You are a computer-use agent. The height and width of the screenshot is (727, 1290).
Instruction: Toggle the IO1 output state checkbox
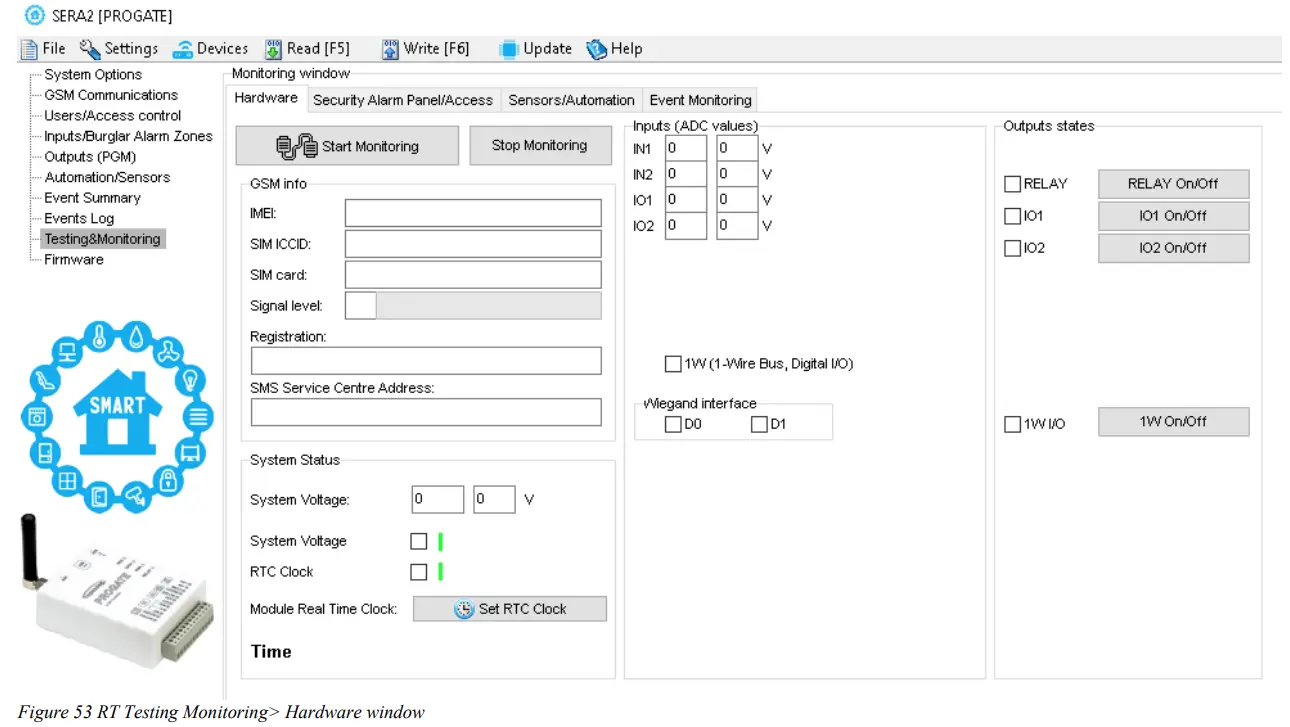(x=1013, y=216)
